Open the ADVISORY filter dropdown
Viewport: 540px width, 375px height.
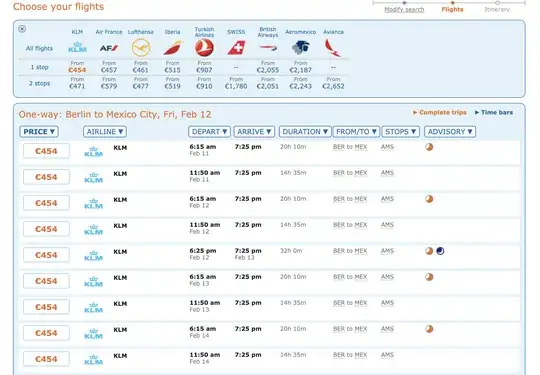click(450, 132)
